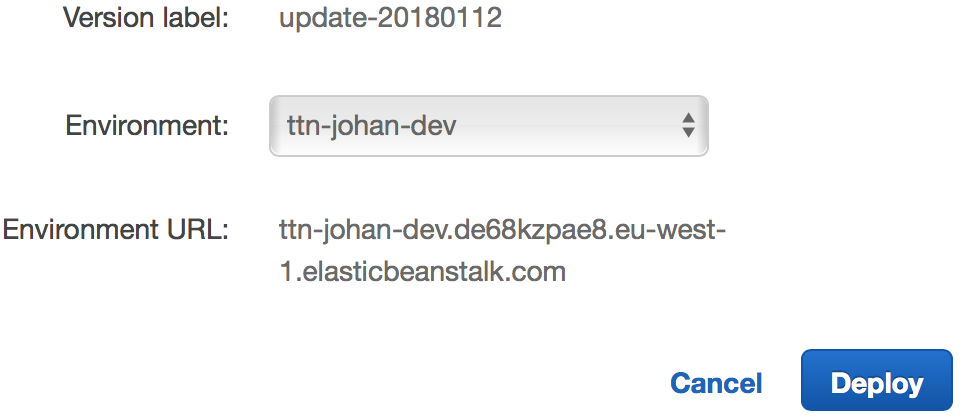Screen dimensions: 960x418
Task: Click the 1.elasticbeanstalk.com URL line
Action: 422,271
